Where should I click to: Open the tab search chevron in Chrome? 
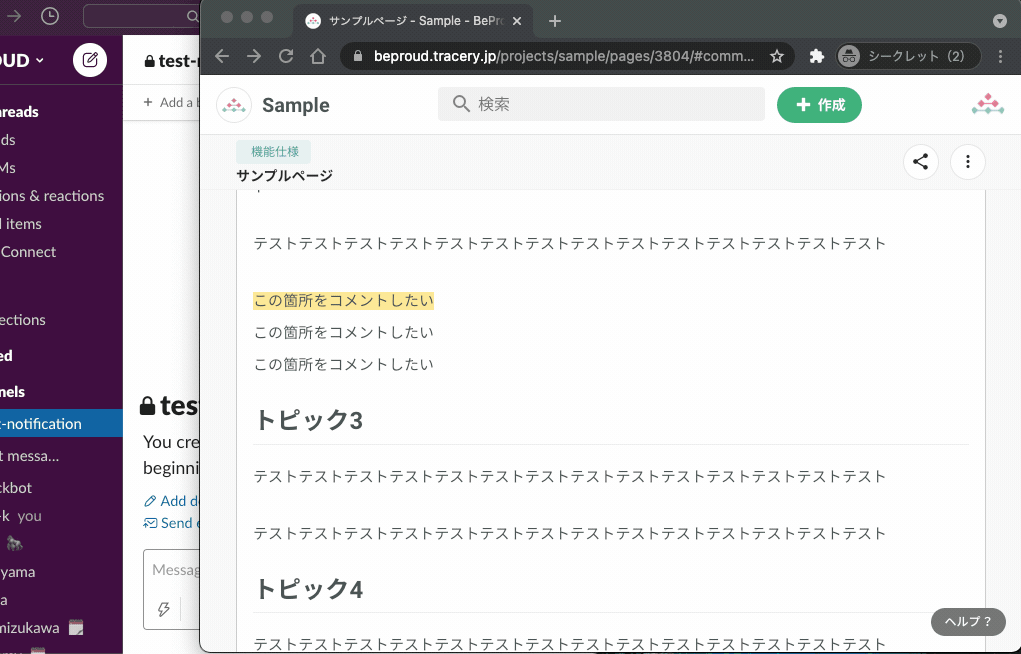[x=999, y=20]
